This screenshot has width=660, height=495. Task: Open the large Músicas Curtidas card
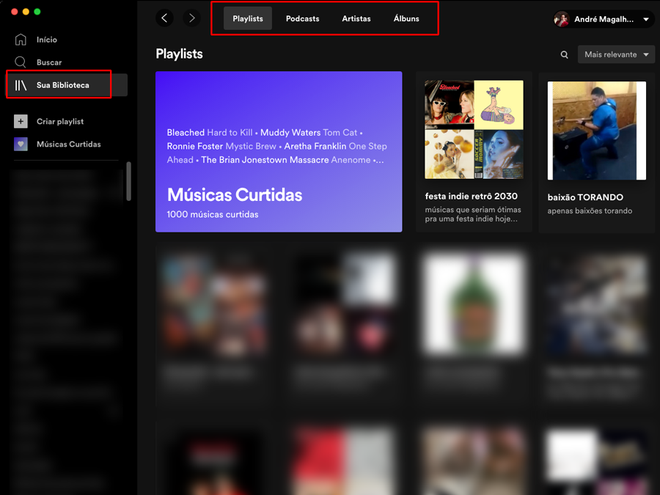[279, 152]
